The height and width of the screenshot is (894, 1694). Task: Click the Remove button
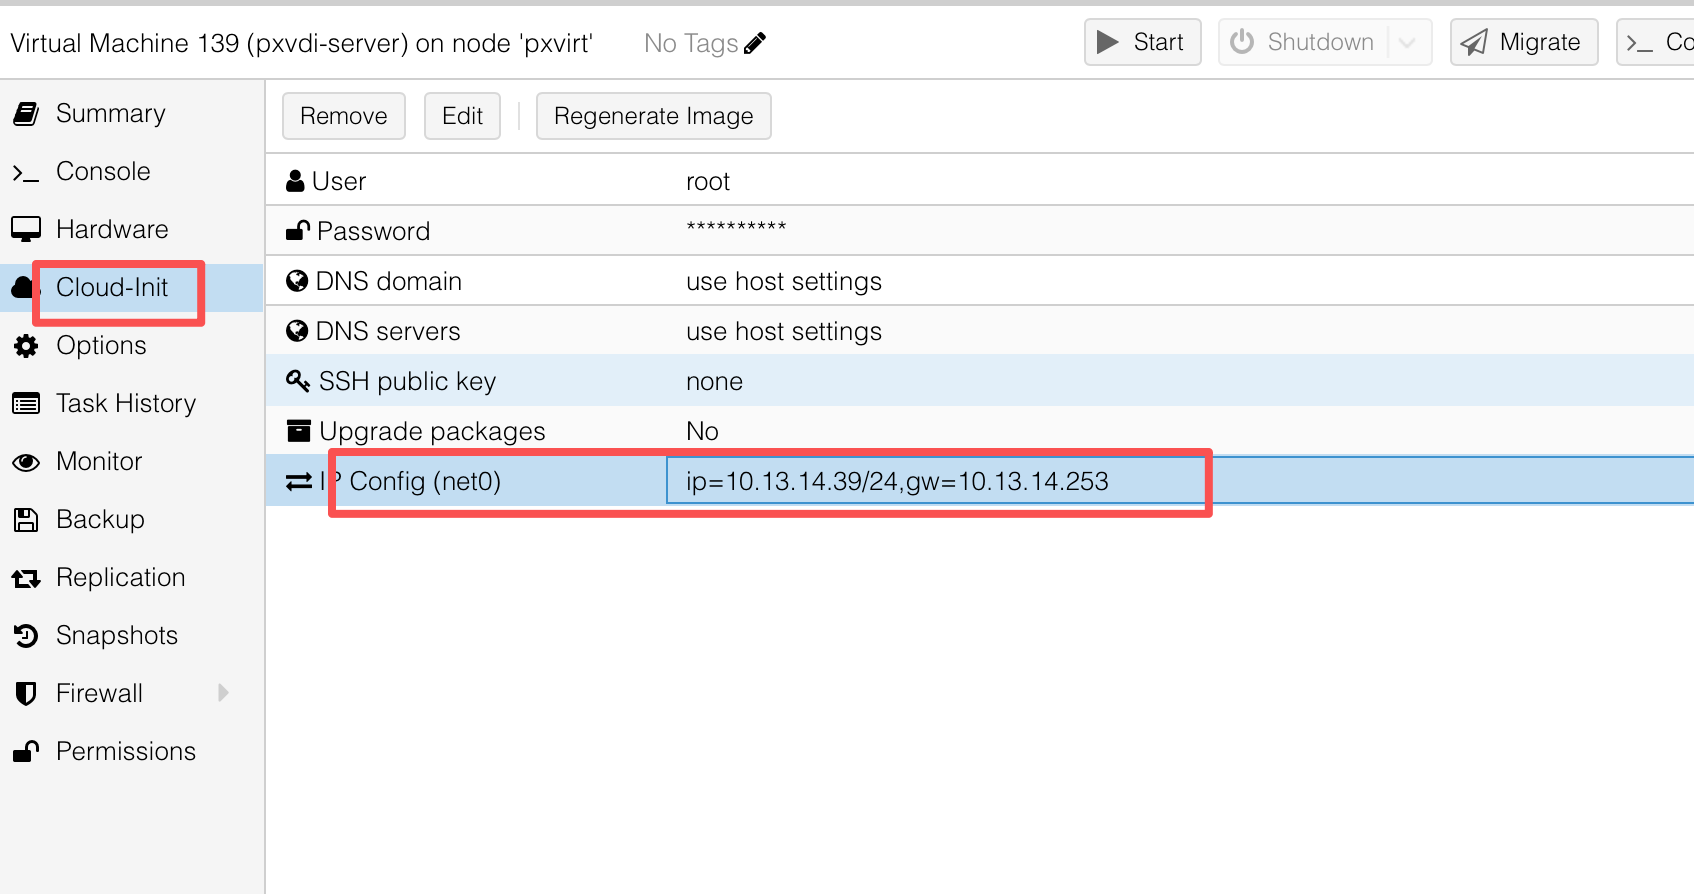pyautogui.click(x=344, y=116)
